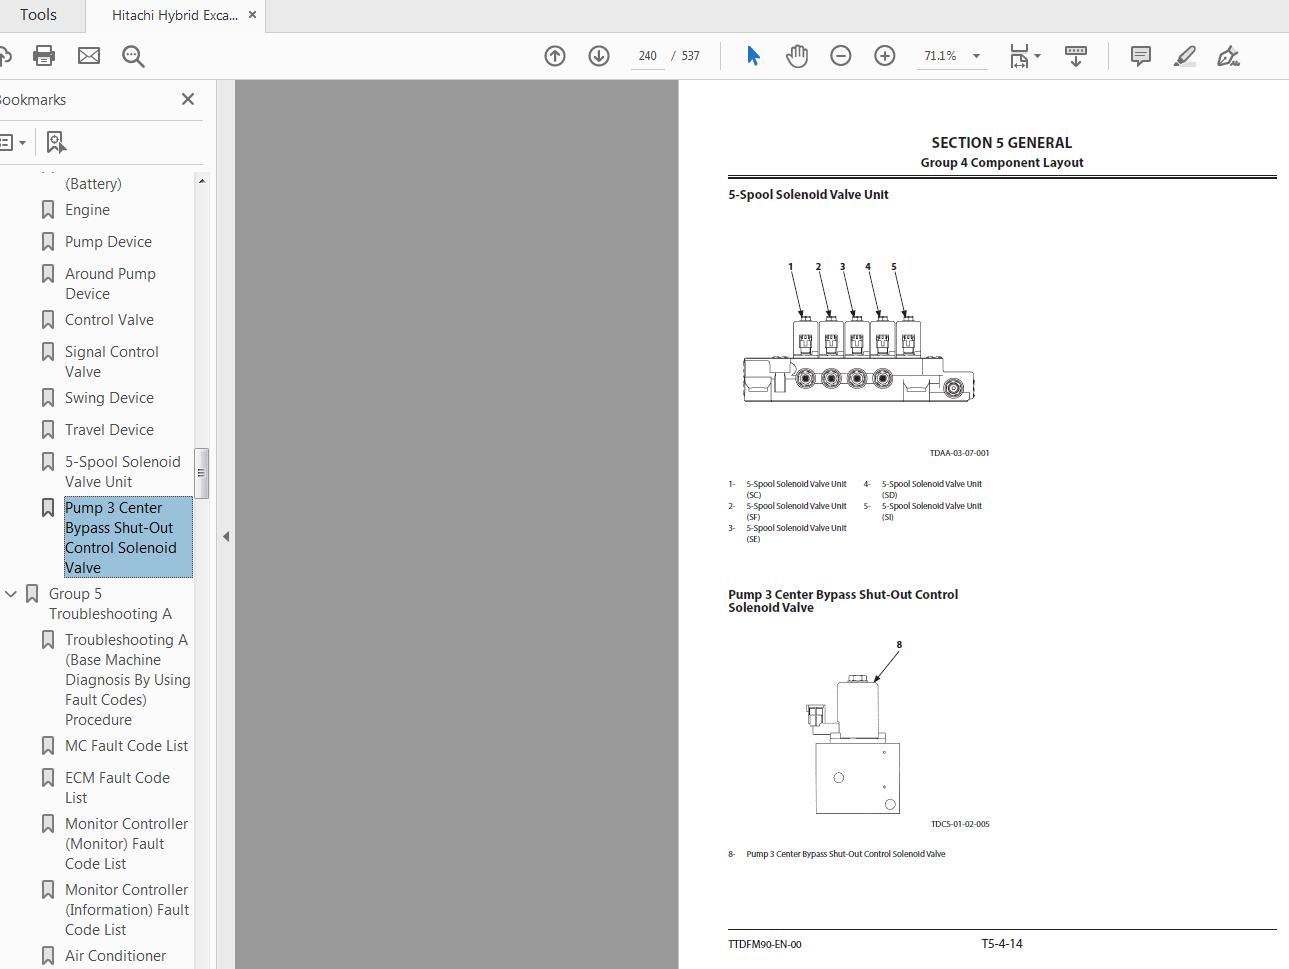Click the bookmarks scrollbar thumb
Image resolution: width=1289 pixels, height=969 pixels.
201,473
